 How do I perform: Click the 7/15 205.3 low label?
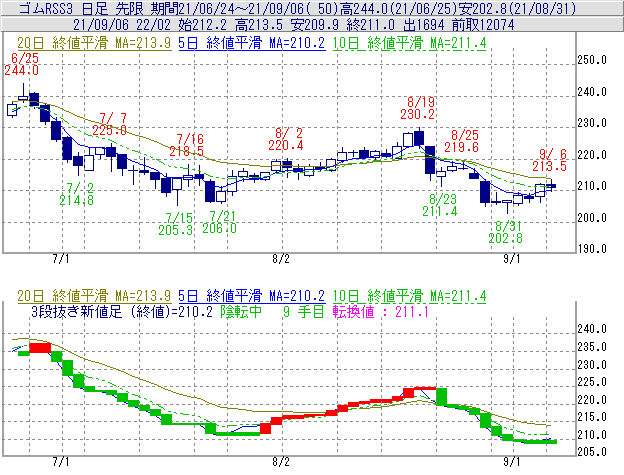tap(176, 224)
